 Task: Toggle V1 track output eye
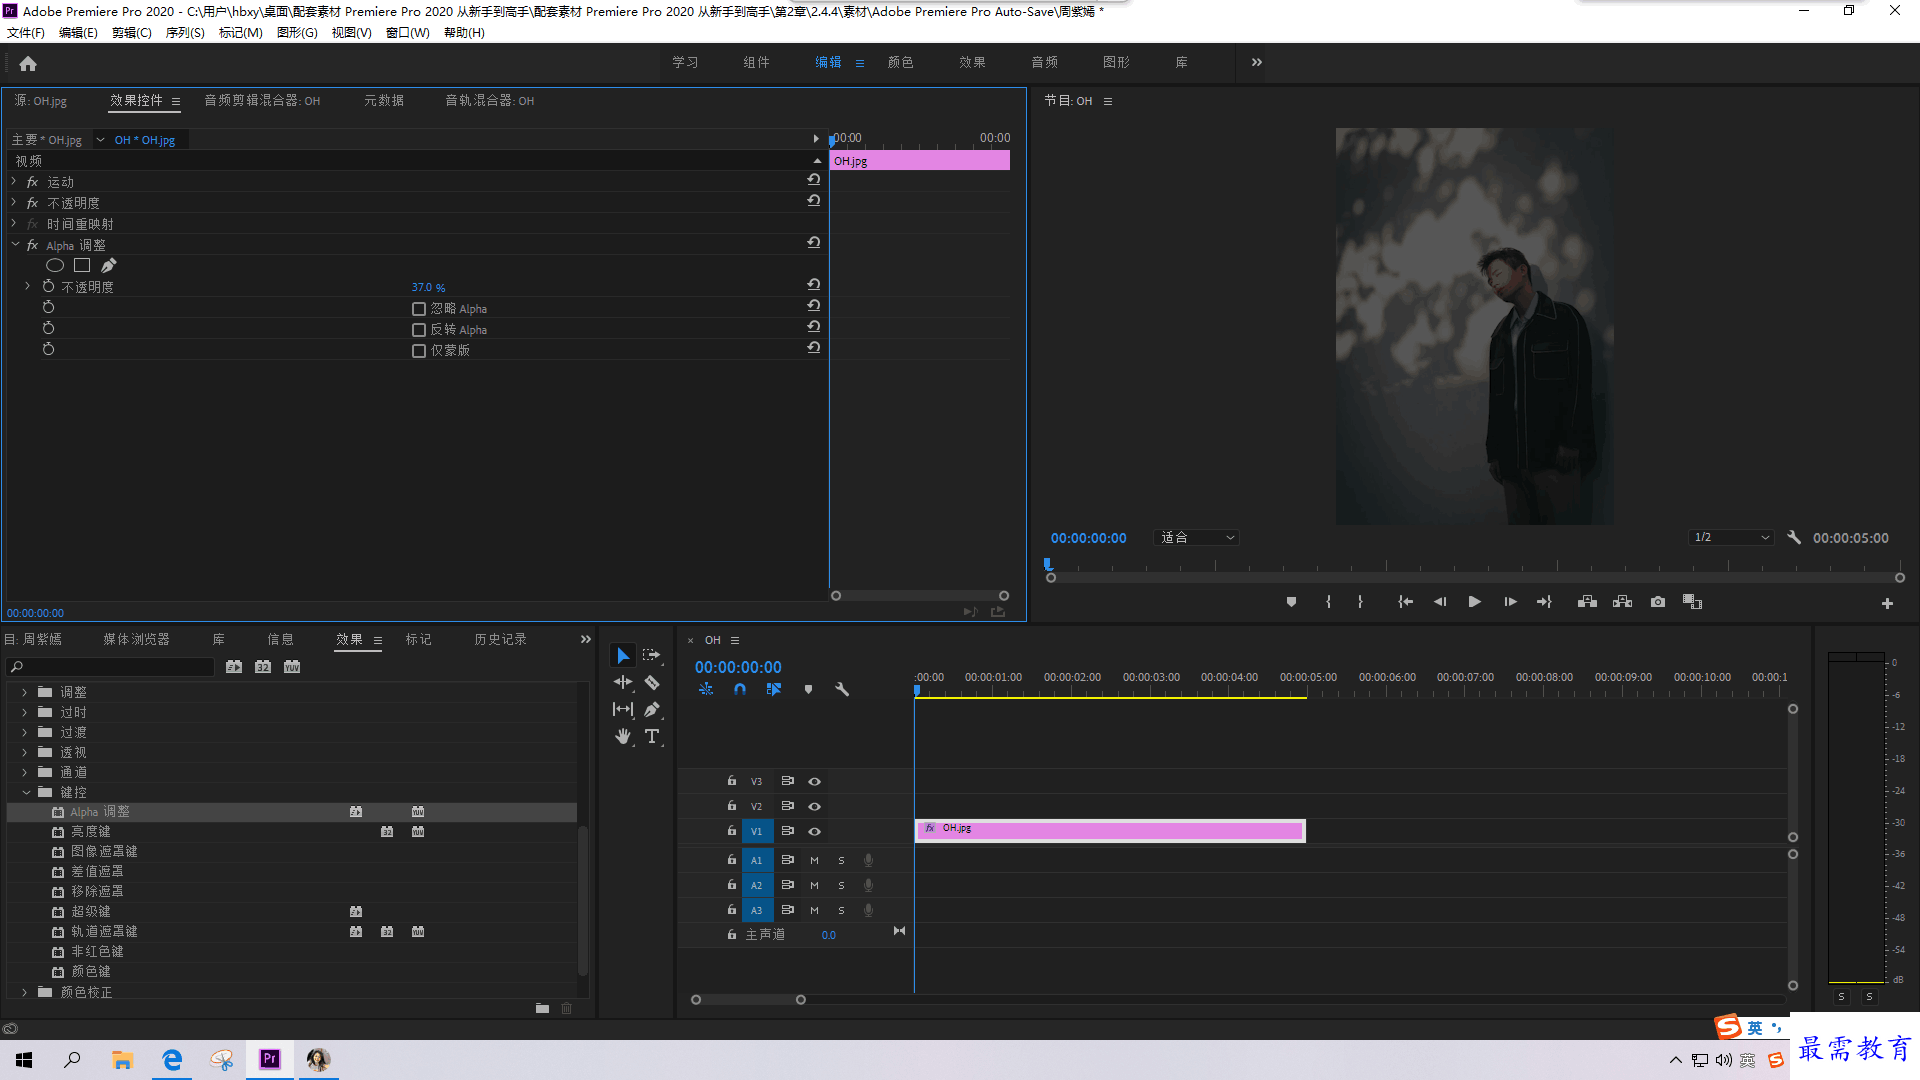click(814, 831)
